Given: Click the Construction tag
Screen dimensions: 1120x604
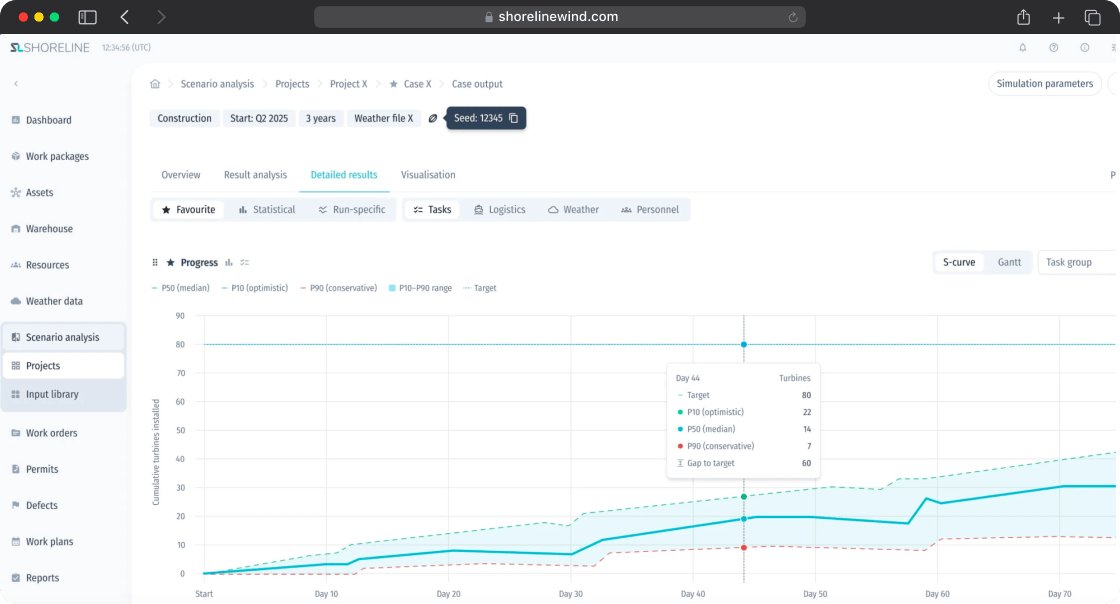Looking at the screenshot, I should click(x=184, y=119).
